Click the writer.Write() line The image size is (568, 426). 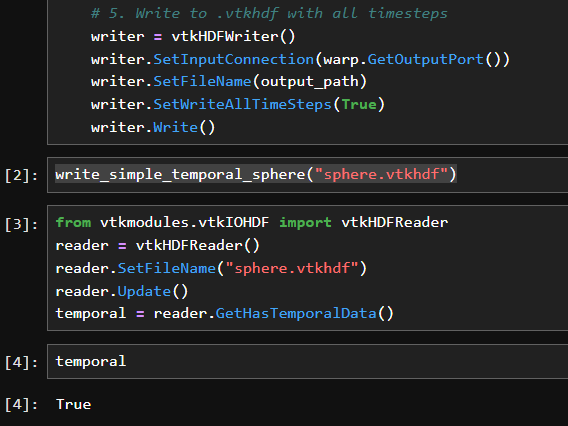(153, 127)
